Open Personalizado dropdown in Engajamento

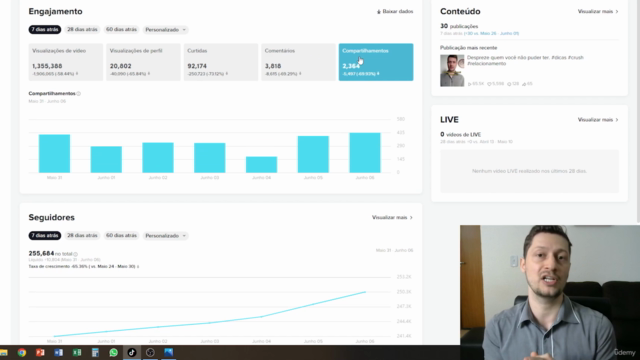point(165,30)
